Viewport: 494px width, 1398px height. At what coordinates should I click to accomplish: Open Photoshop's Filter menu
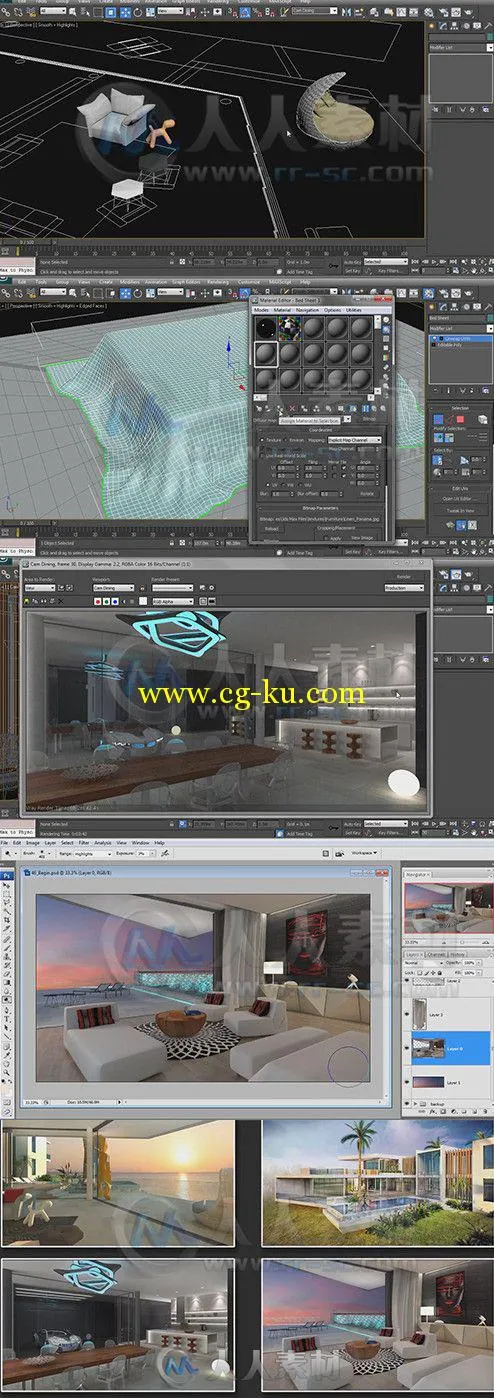click(x=85, y=843)
